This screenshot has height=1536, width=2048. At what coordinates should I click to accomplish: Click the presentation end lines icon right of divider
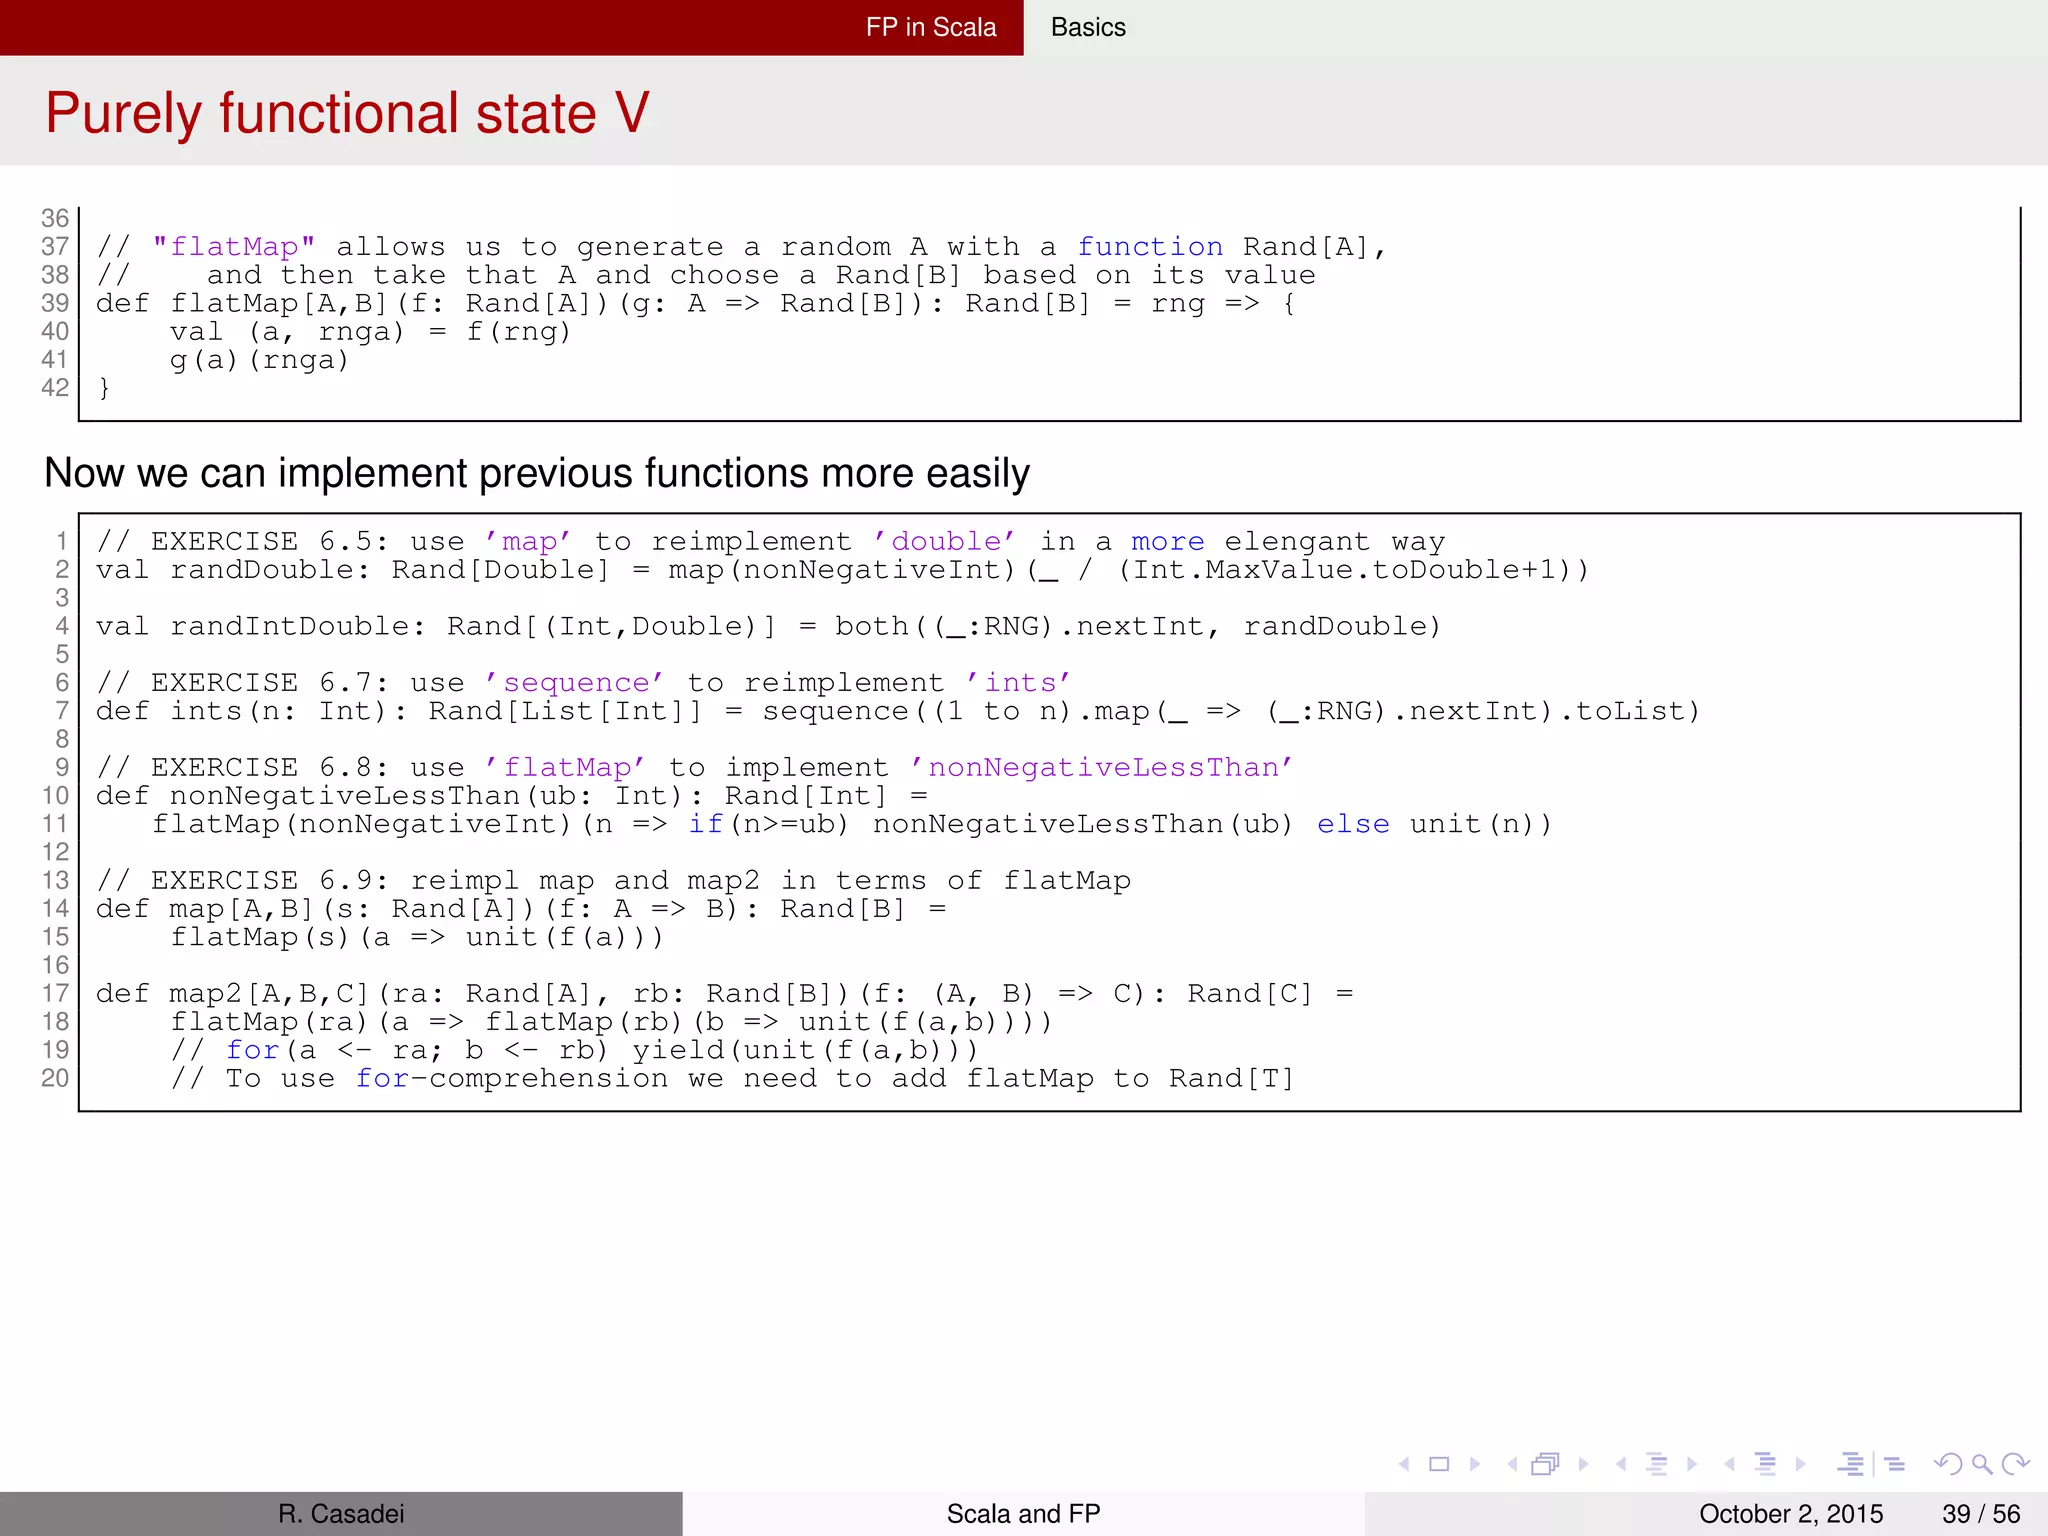tap(1895, 1464)
